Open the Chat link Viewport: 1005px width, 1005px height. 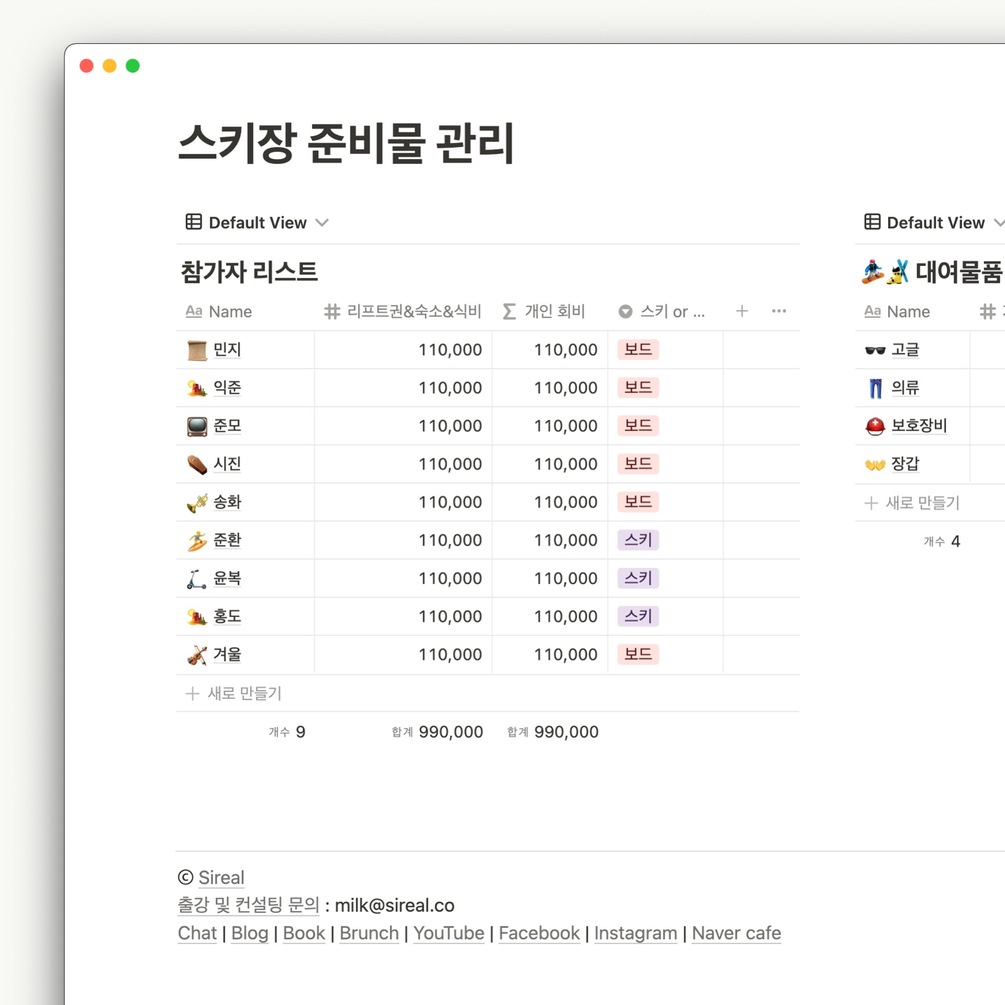click(x=197, y=933)
